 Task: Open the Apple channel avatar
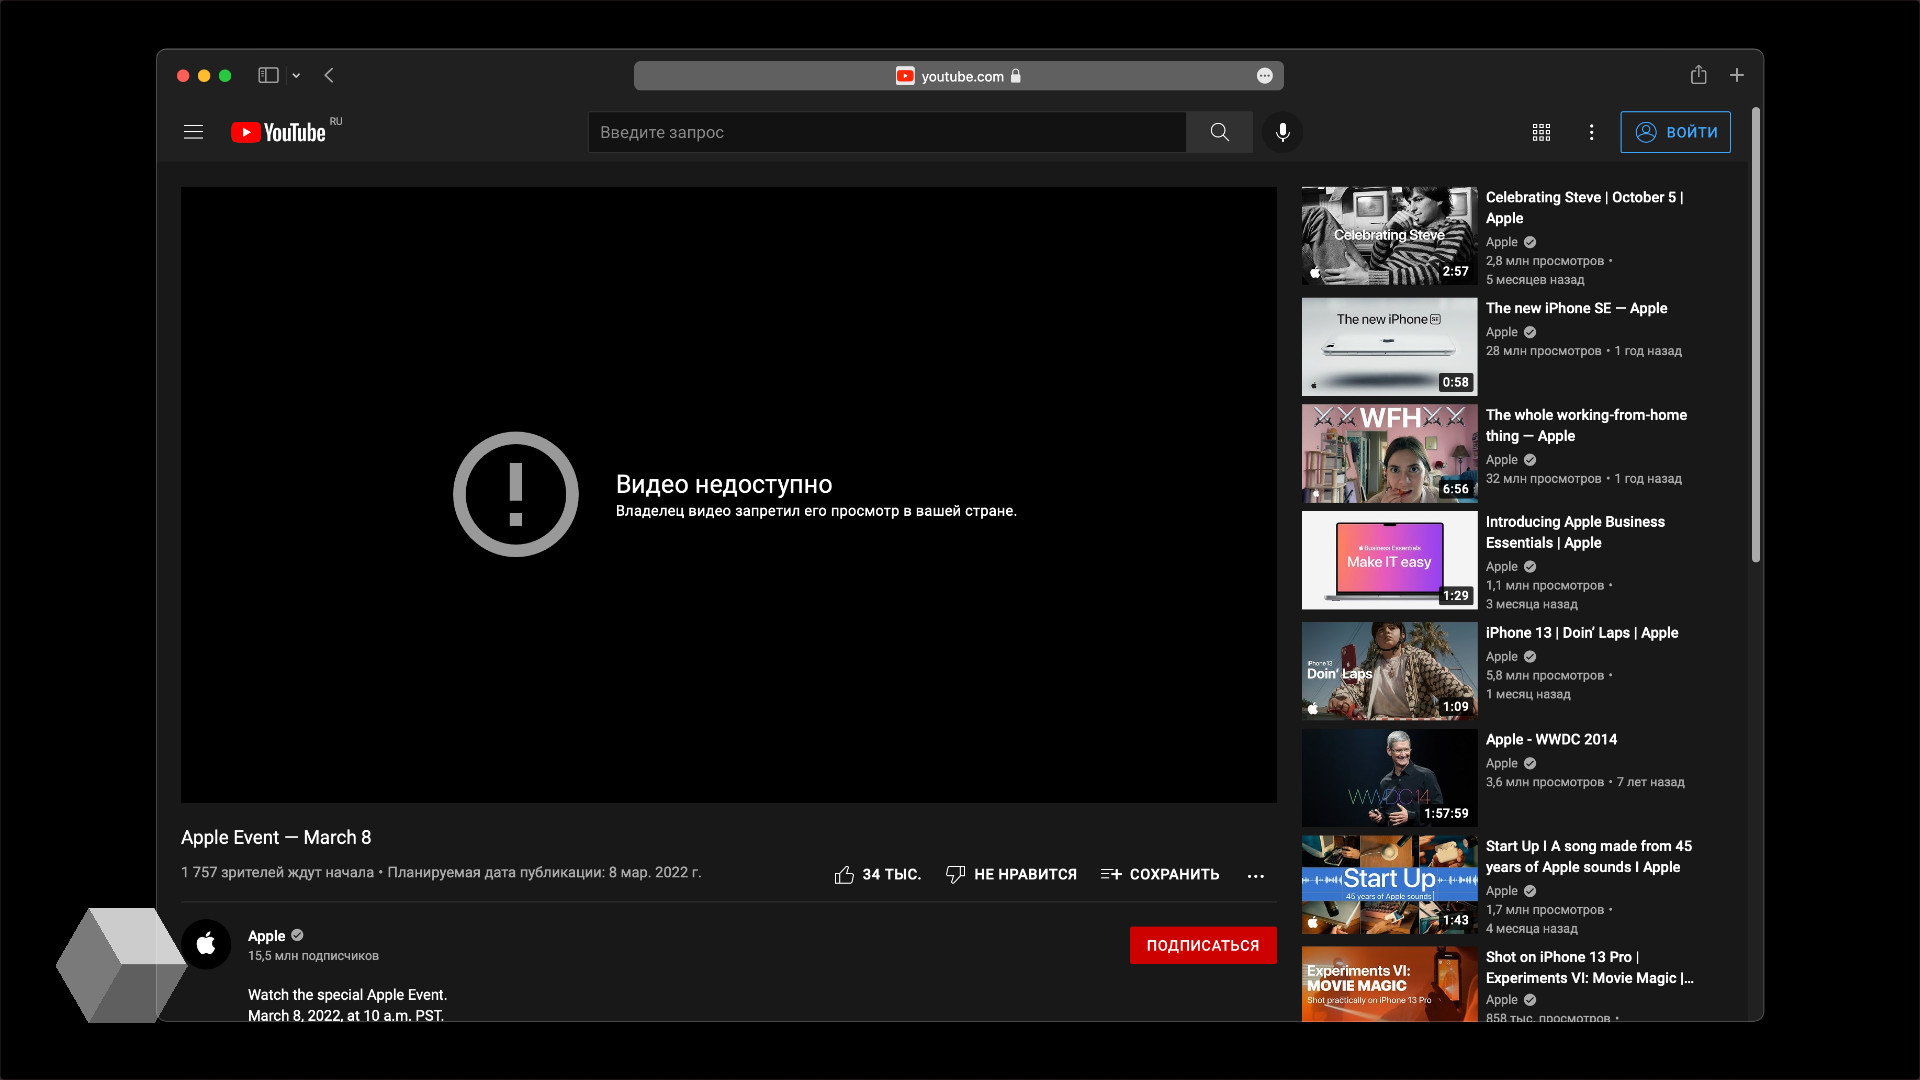click(206, 944)
